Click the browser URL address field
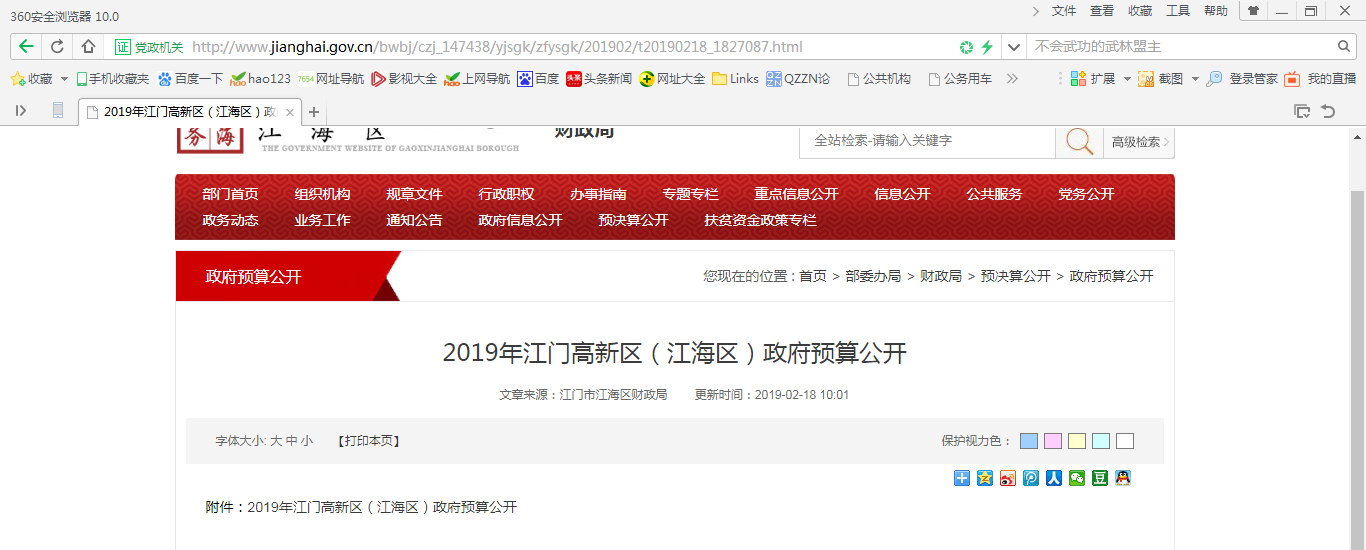The width and height of the screenshot is (1366, 550). (570, 47)
